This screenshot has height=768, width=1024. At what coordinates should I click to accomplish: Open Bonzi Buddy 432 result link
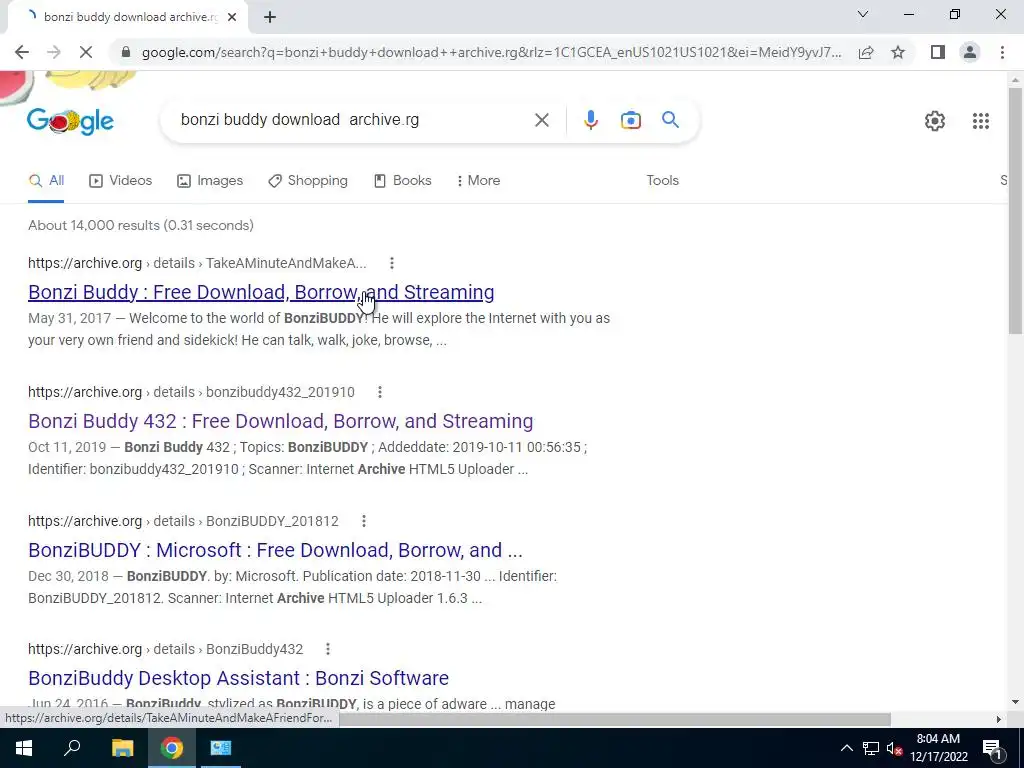coord(281,421)
